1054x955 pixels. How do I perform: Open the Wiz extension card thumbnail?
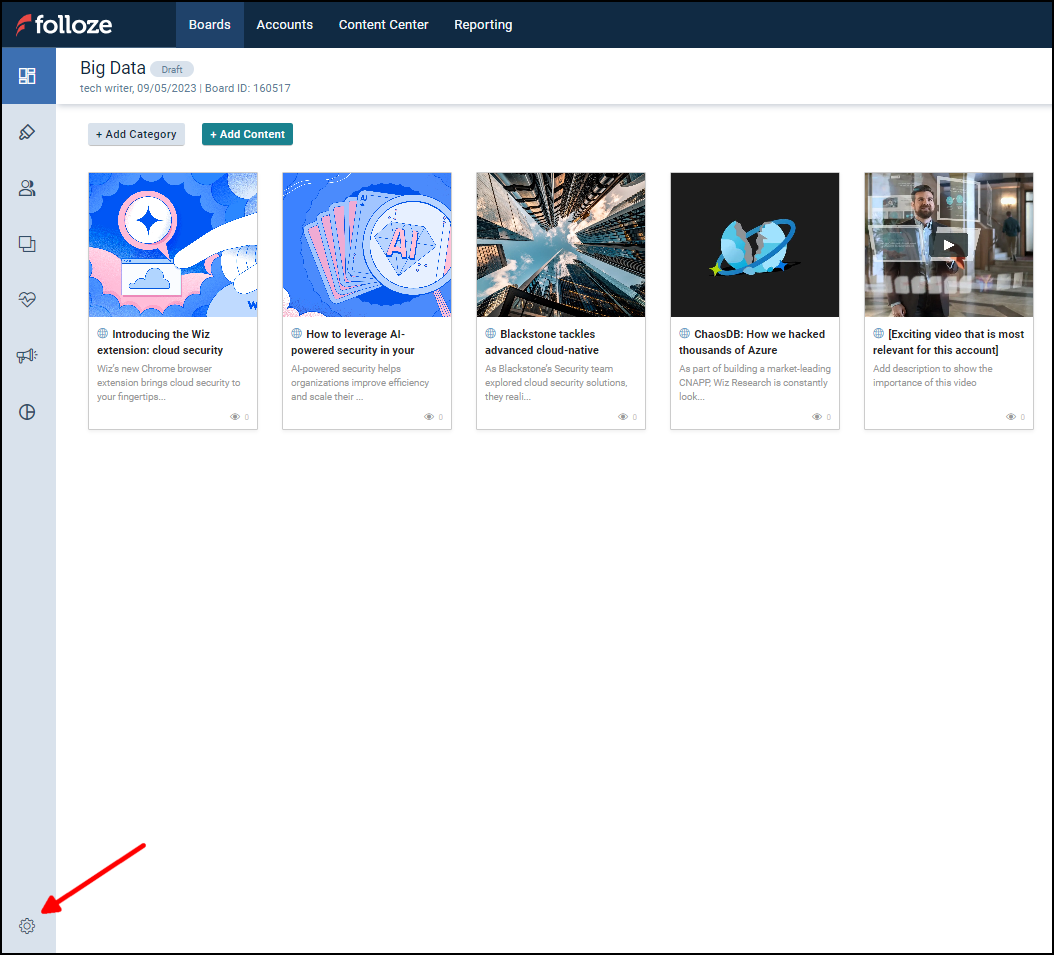coord(173,245)
